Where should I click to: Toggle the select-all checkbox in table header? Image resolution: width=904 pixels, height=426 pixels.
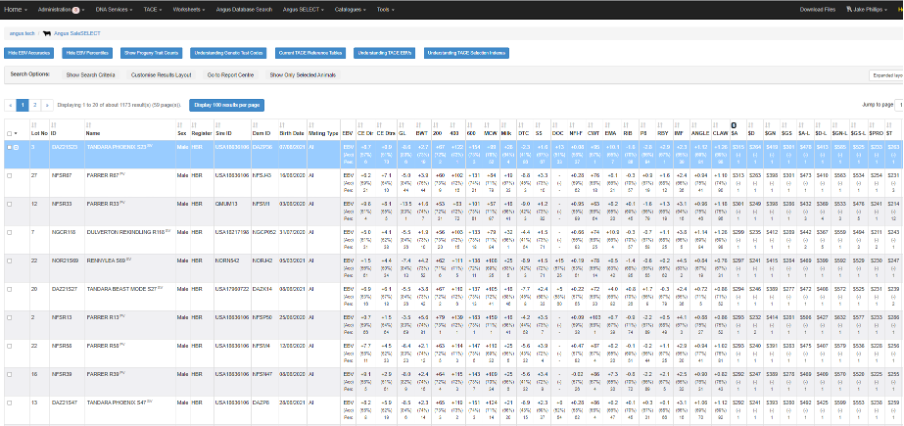(10, 133)
